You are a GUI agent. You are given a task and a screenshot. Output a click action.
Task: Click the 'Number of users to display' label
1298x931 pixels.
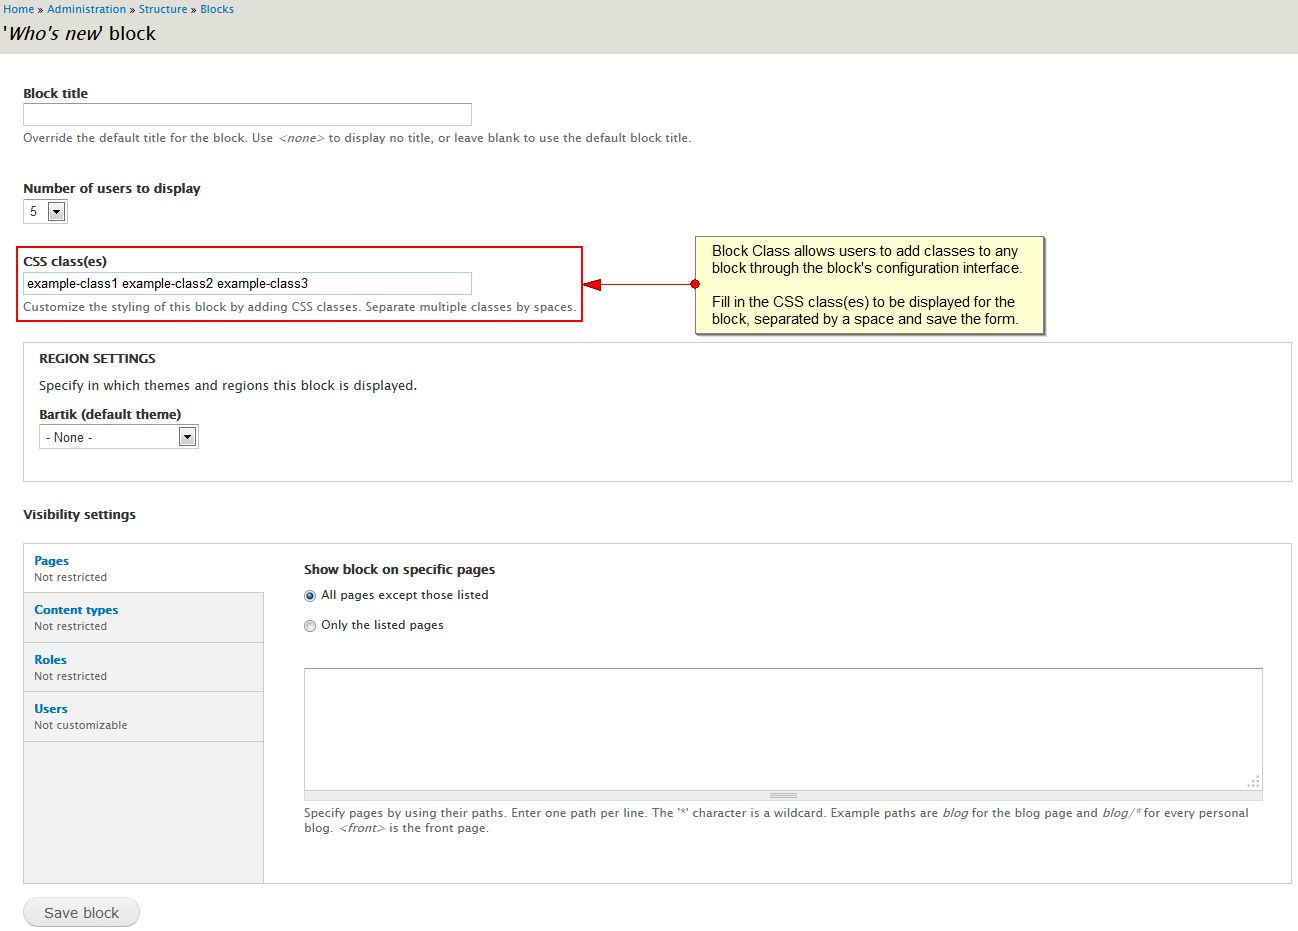tap(111, 188)
